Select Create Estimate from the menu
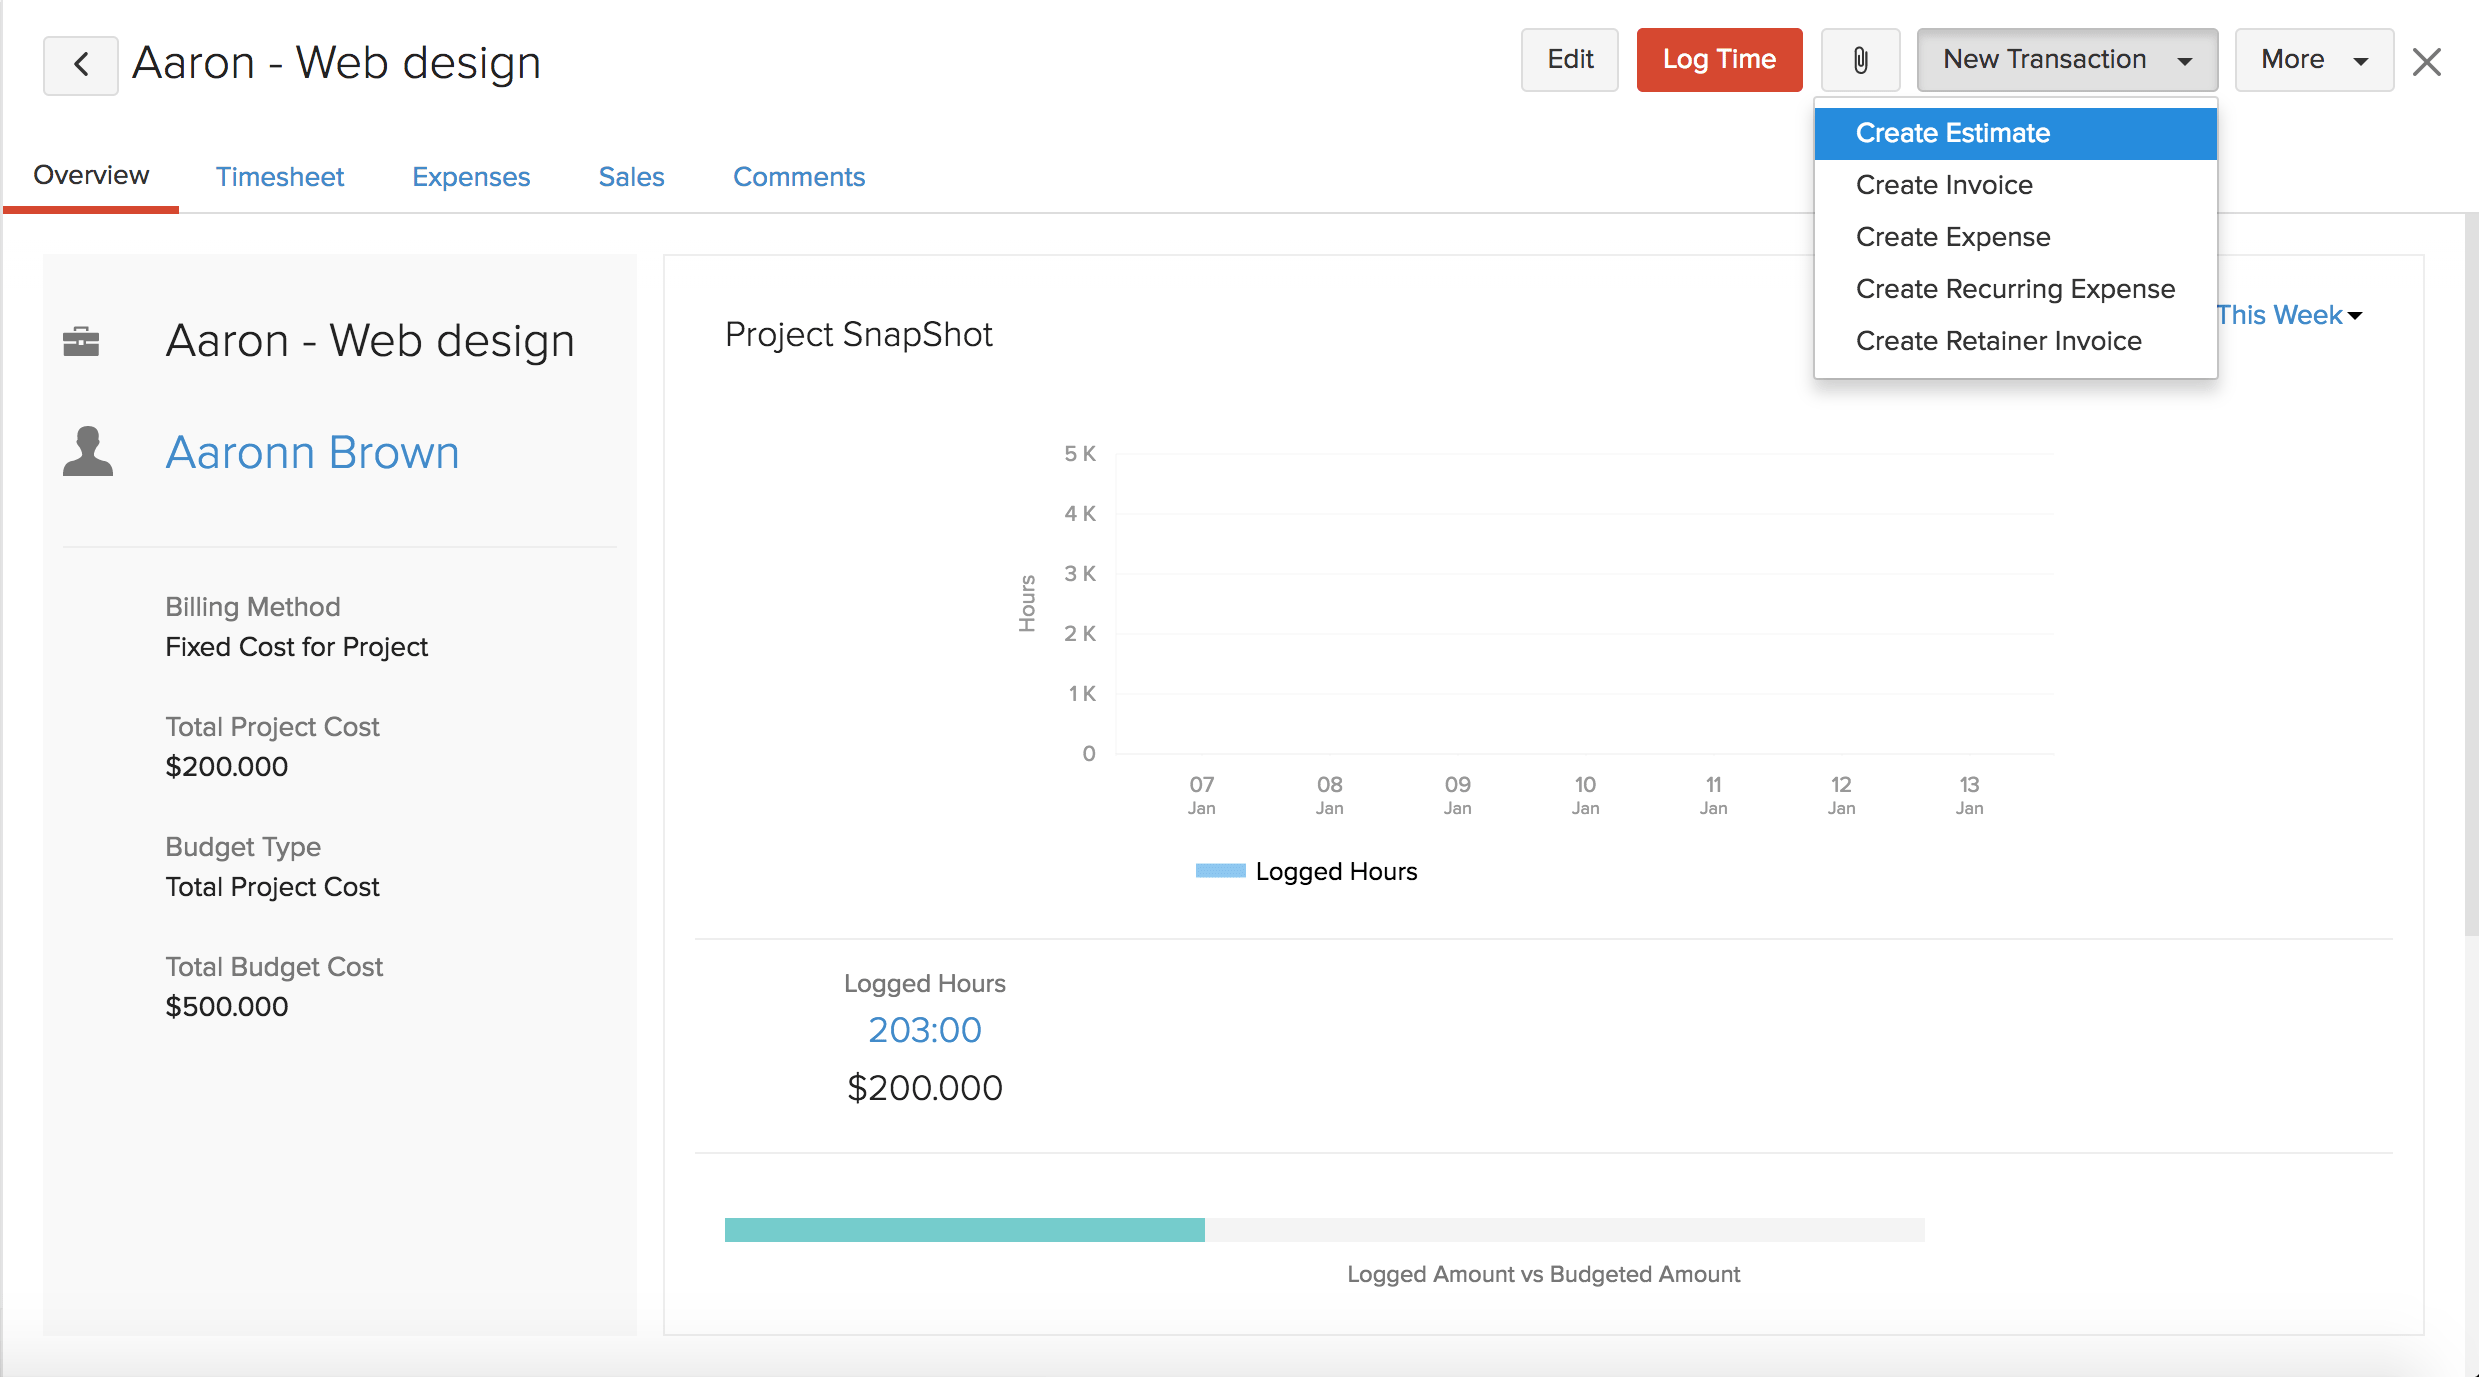The image size is (2479, 1377). pyautogui.click(x=1951, y=132)
